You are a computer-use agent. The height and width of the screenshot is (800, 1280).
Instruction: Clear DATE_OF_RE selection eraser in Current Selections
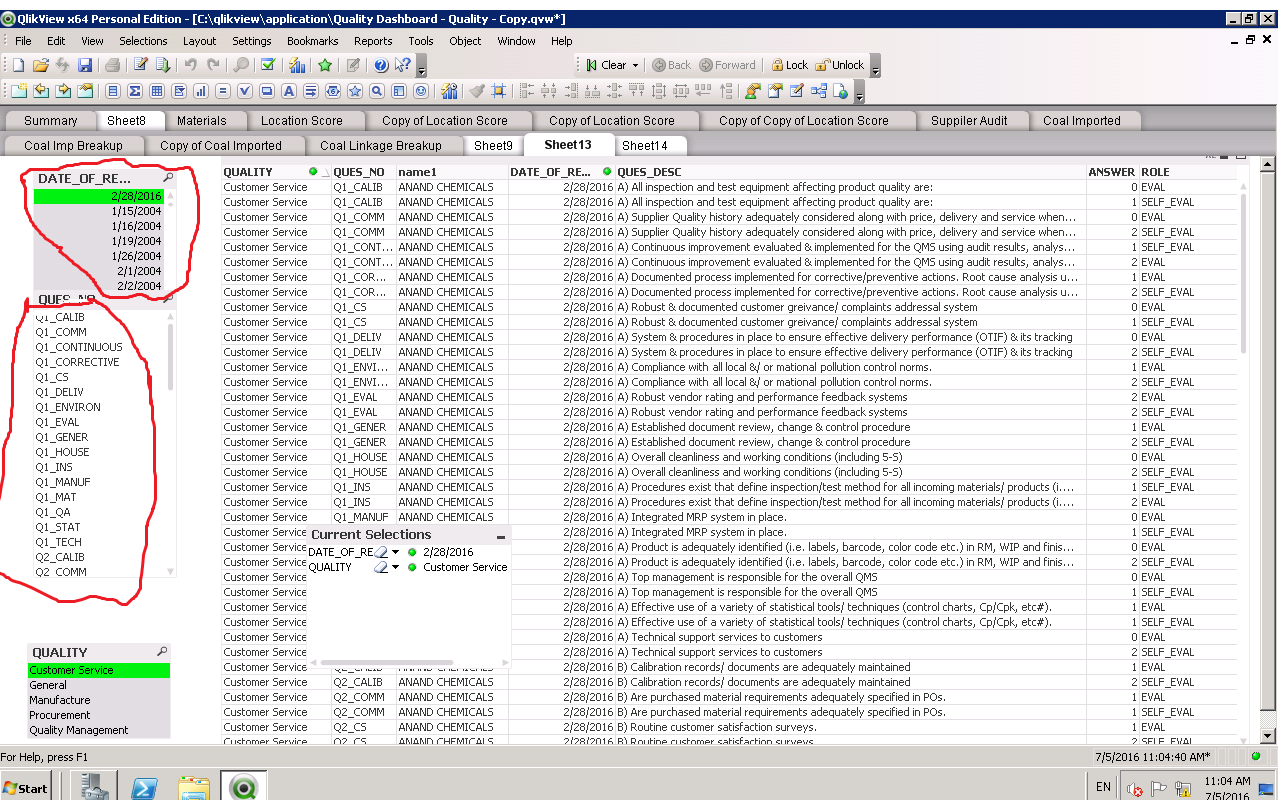point(382,552)
